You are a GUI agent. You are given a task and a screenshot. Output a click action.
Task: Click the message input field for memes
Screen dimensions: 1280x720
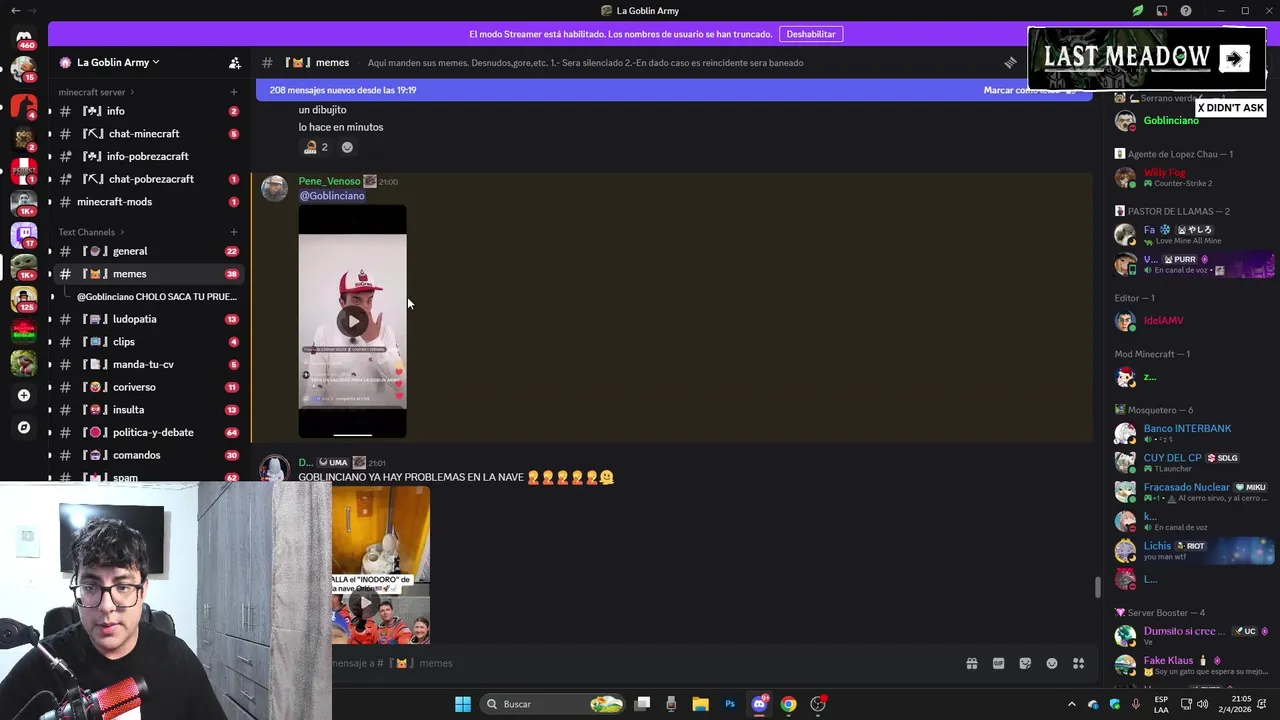[x=640, y=663]
